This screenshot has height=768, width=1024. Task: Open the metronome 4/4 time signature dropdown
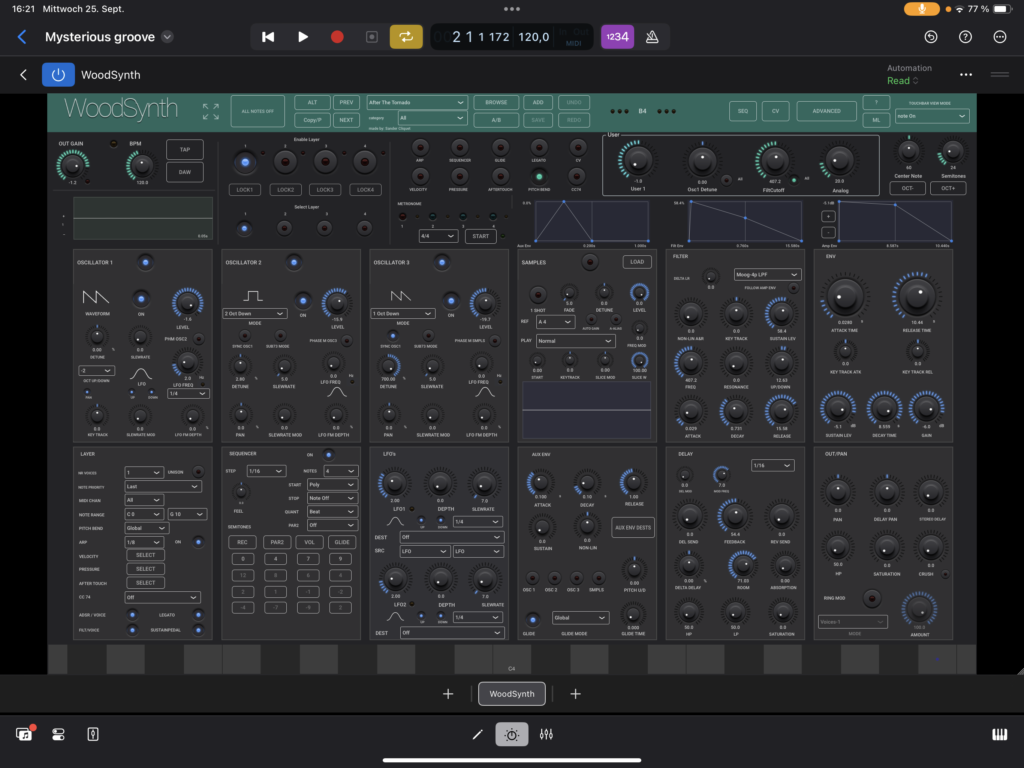coord(437,236)
